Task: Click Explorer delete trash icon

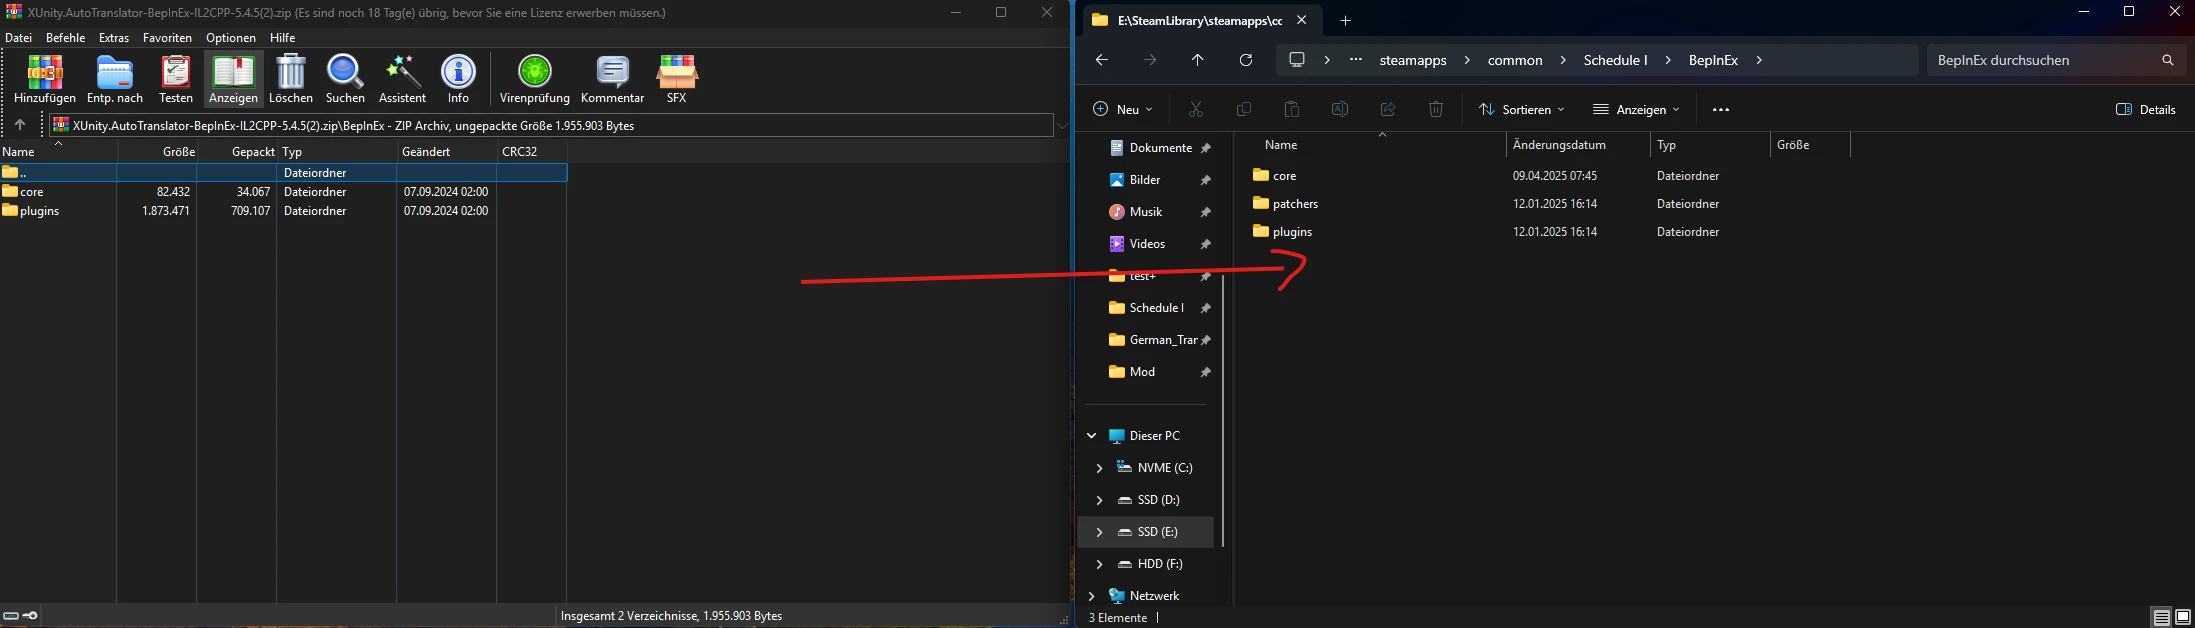Action: pyautogui.click(x=1436, y=109)
